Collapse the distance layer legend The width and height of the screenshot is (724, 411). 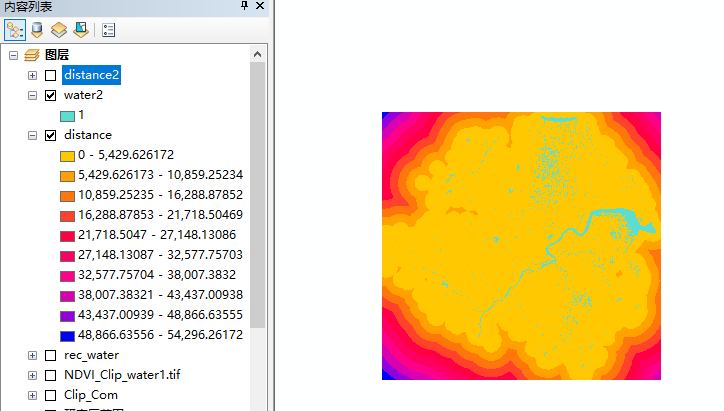(x=32, y=135)
